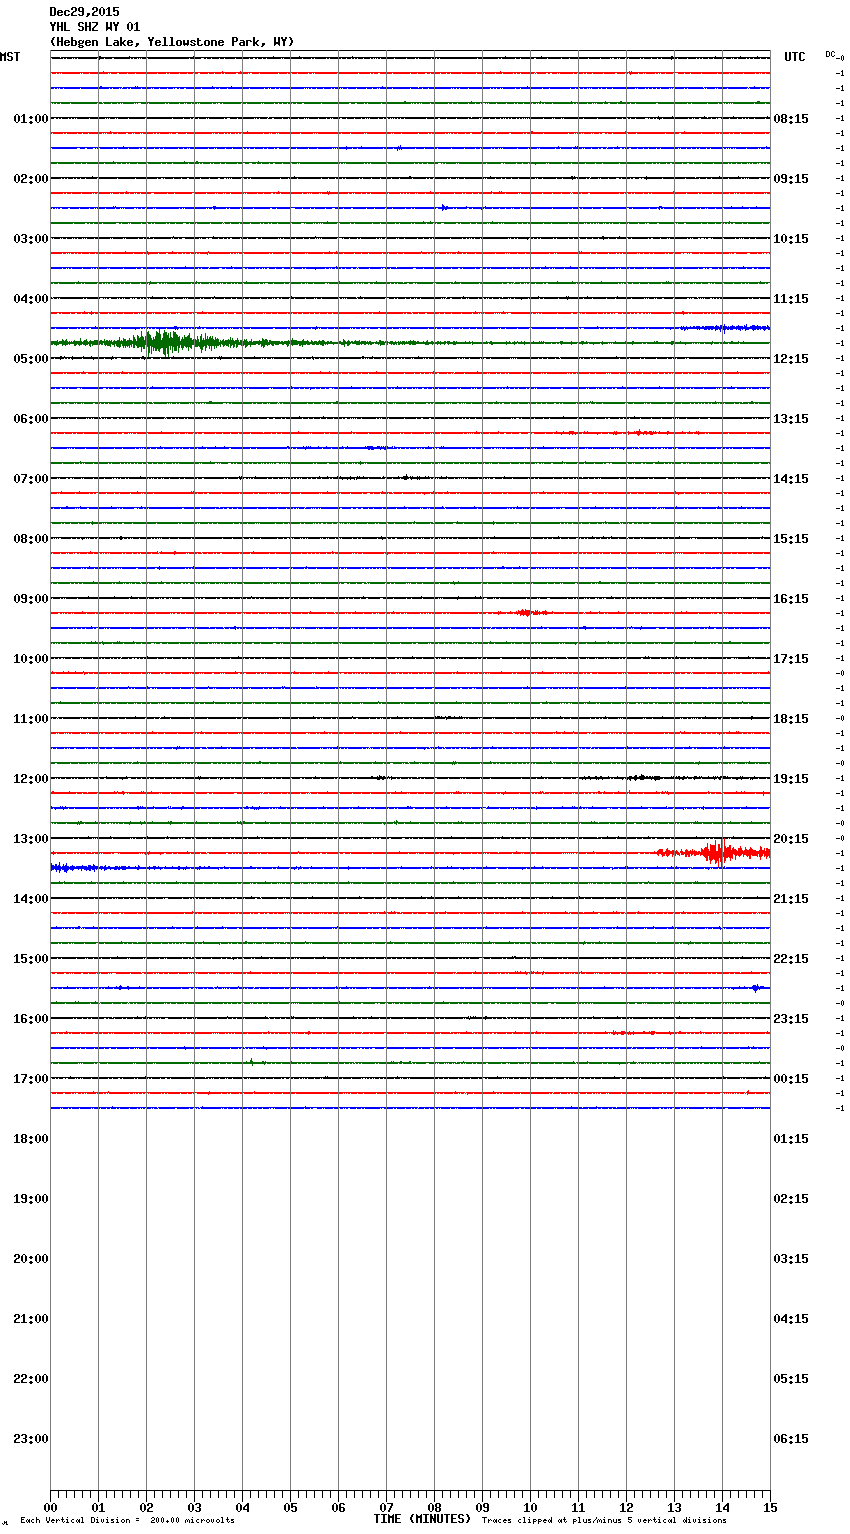Click the TIME (MINUTES) axis title

pos(422,1519)
